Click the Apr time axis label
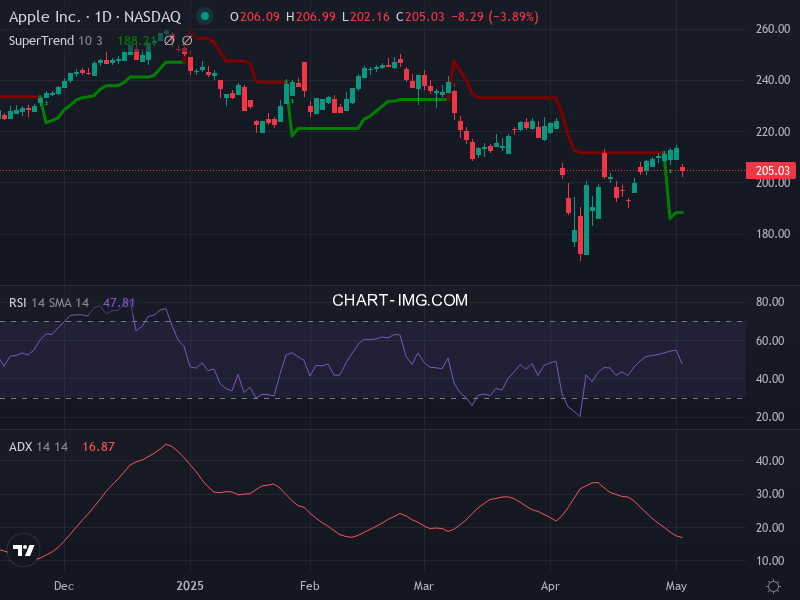The width and height of the screenshot is (800, 600). pyautogui.click(x=550, y=586)
